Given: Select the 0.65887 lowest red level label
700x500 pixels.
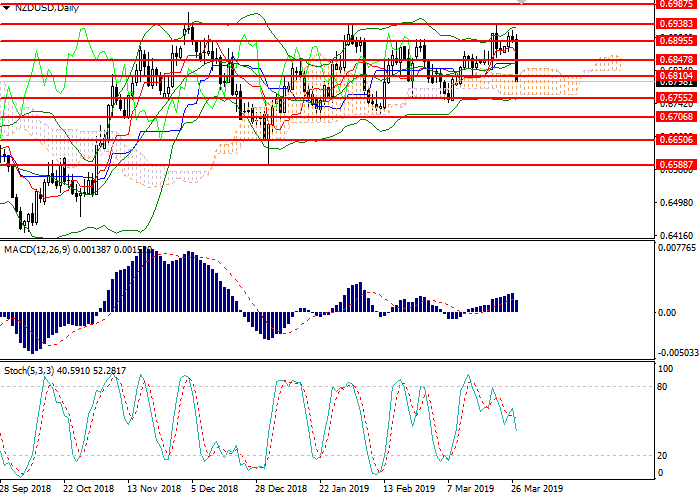Looking at the screenshot, I should 673,164.
